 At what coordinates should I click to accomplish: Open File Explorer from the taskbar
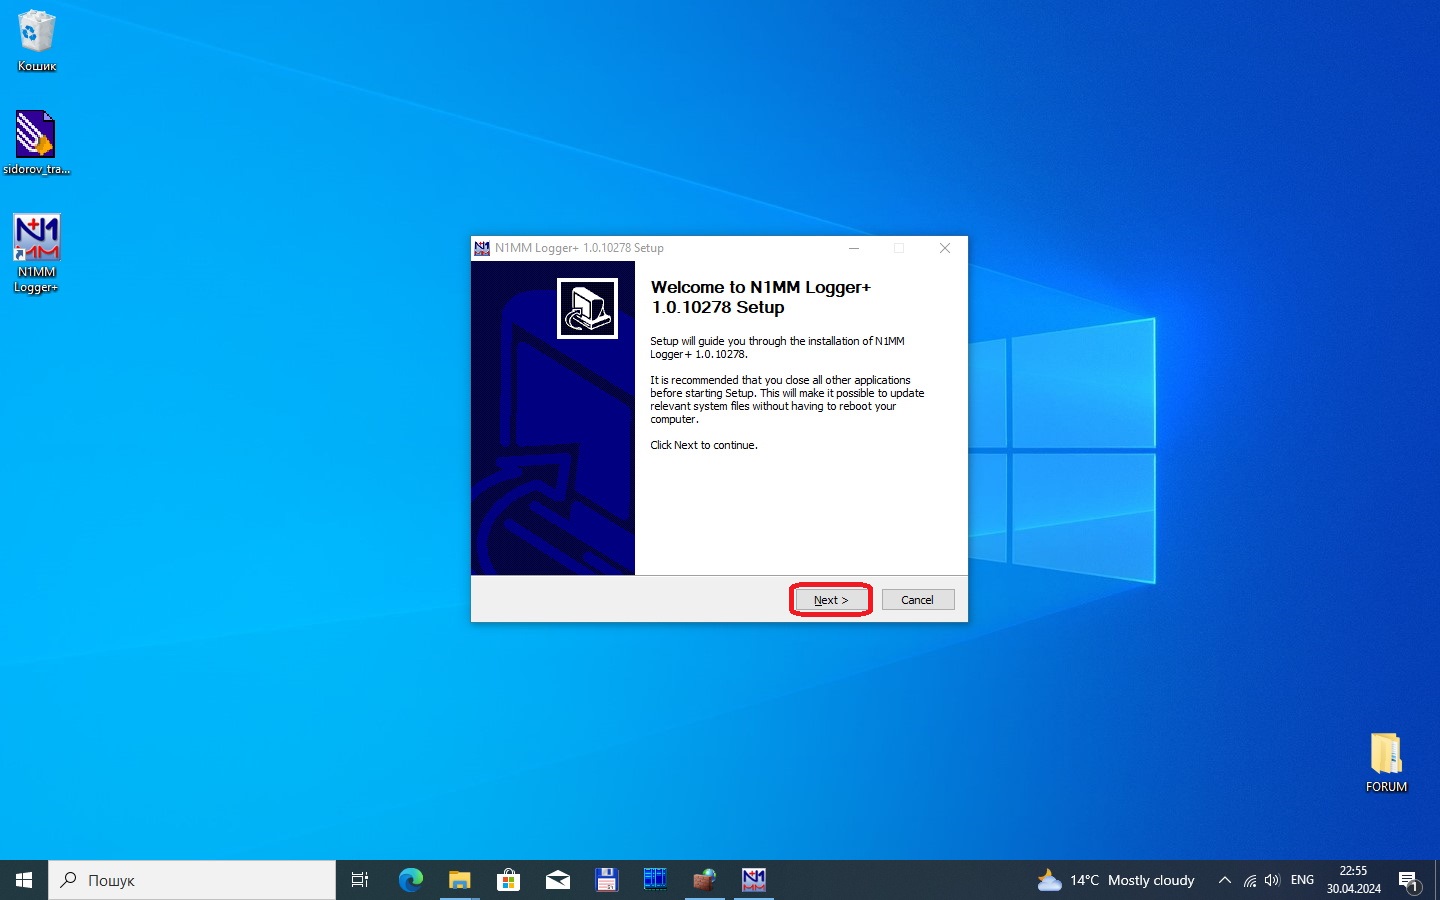(459, 880)
